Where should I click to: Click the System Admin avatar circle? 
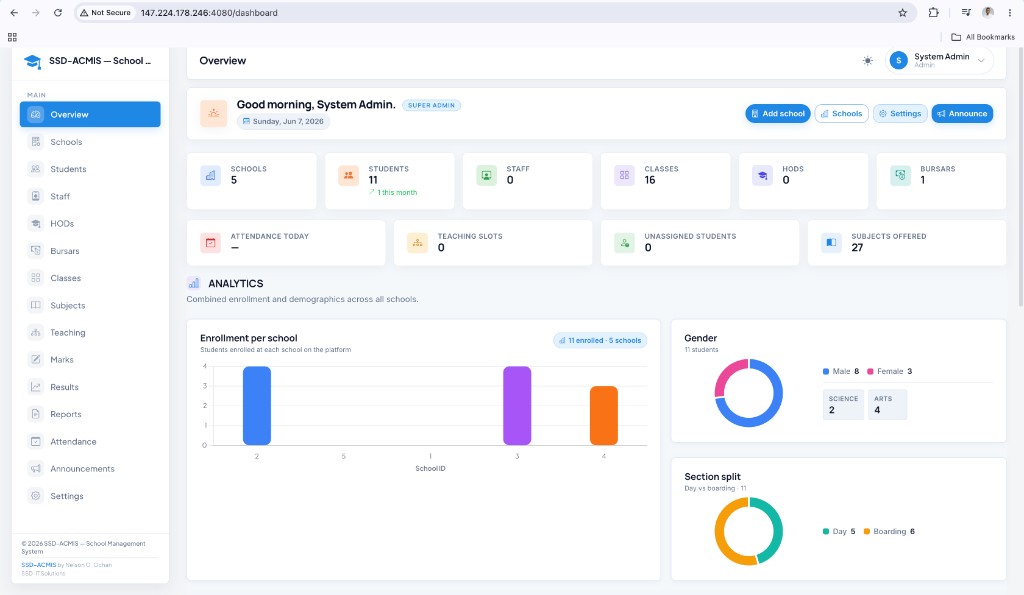coord(899,60)
